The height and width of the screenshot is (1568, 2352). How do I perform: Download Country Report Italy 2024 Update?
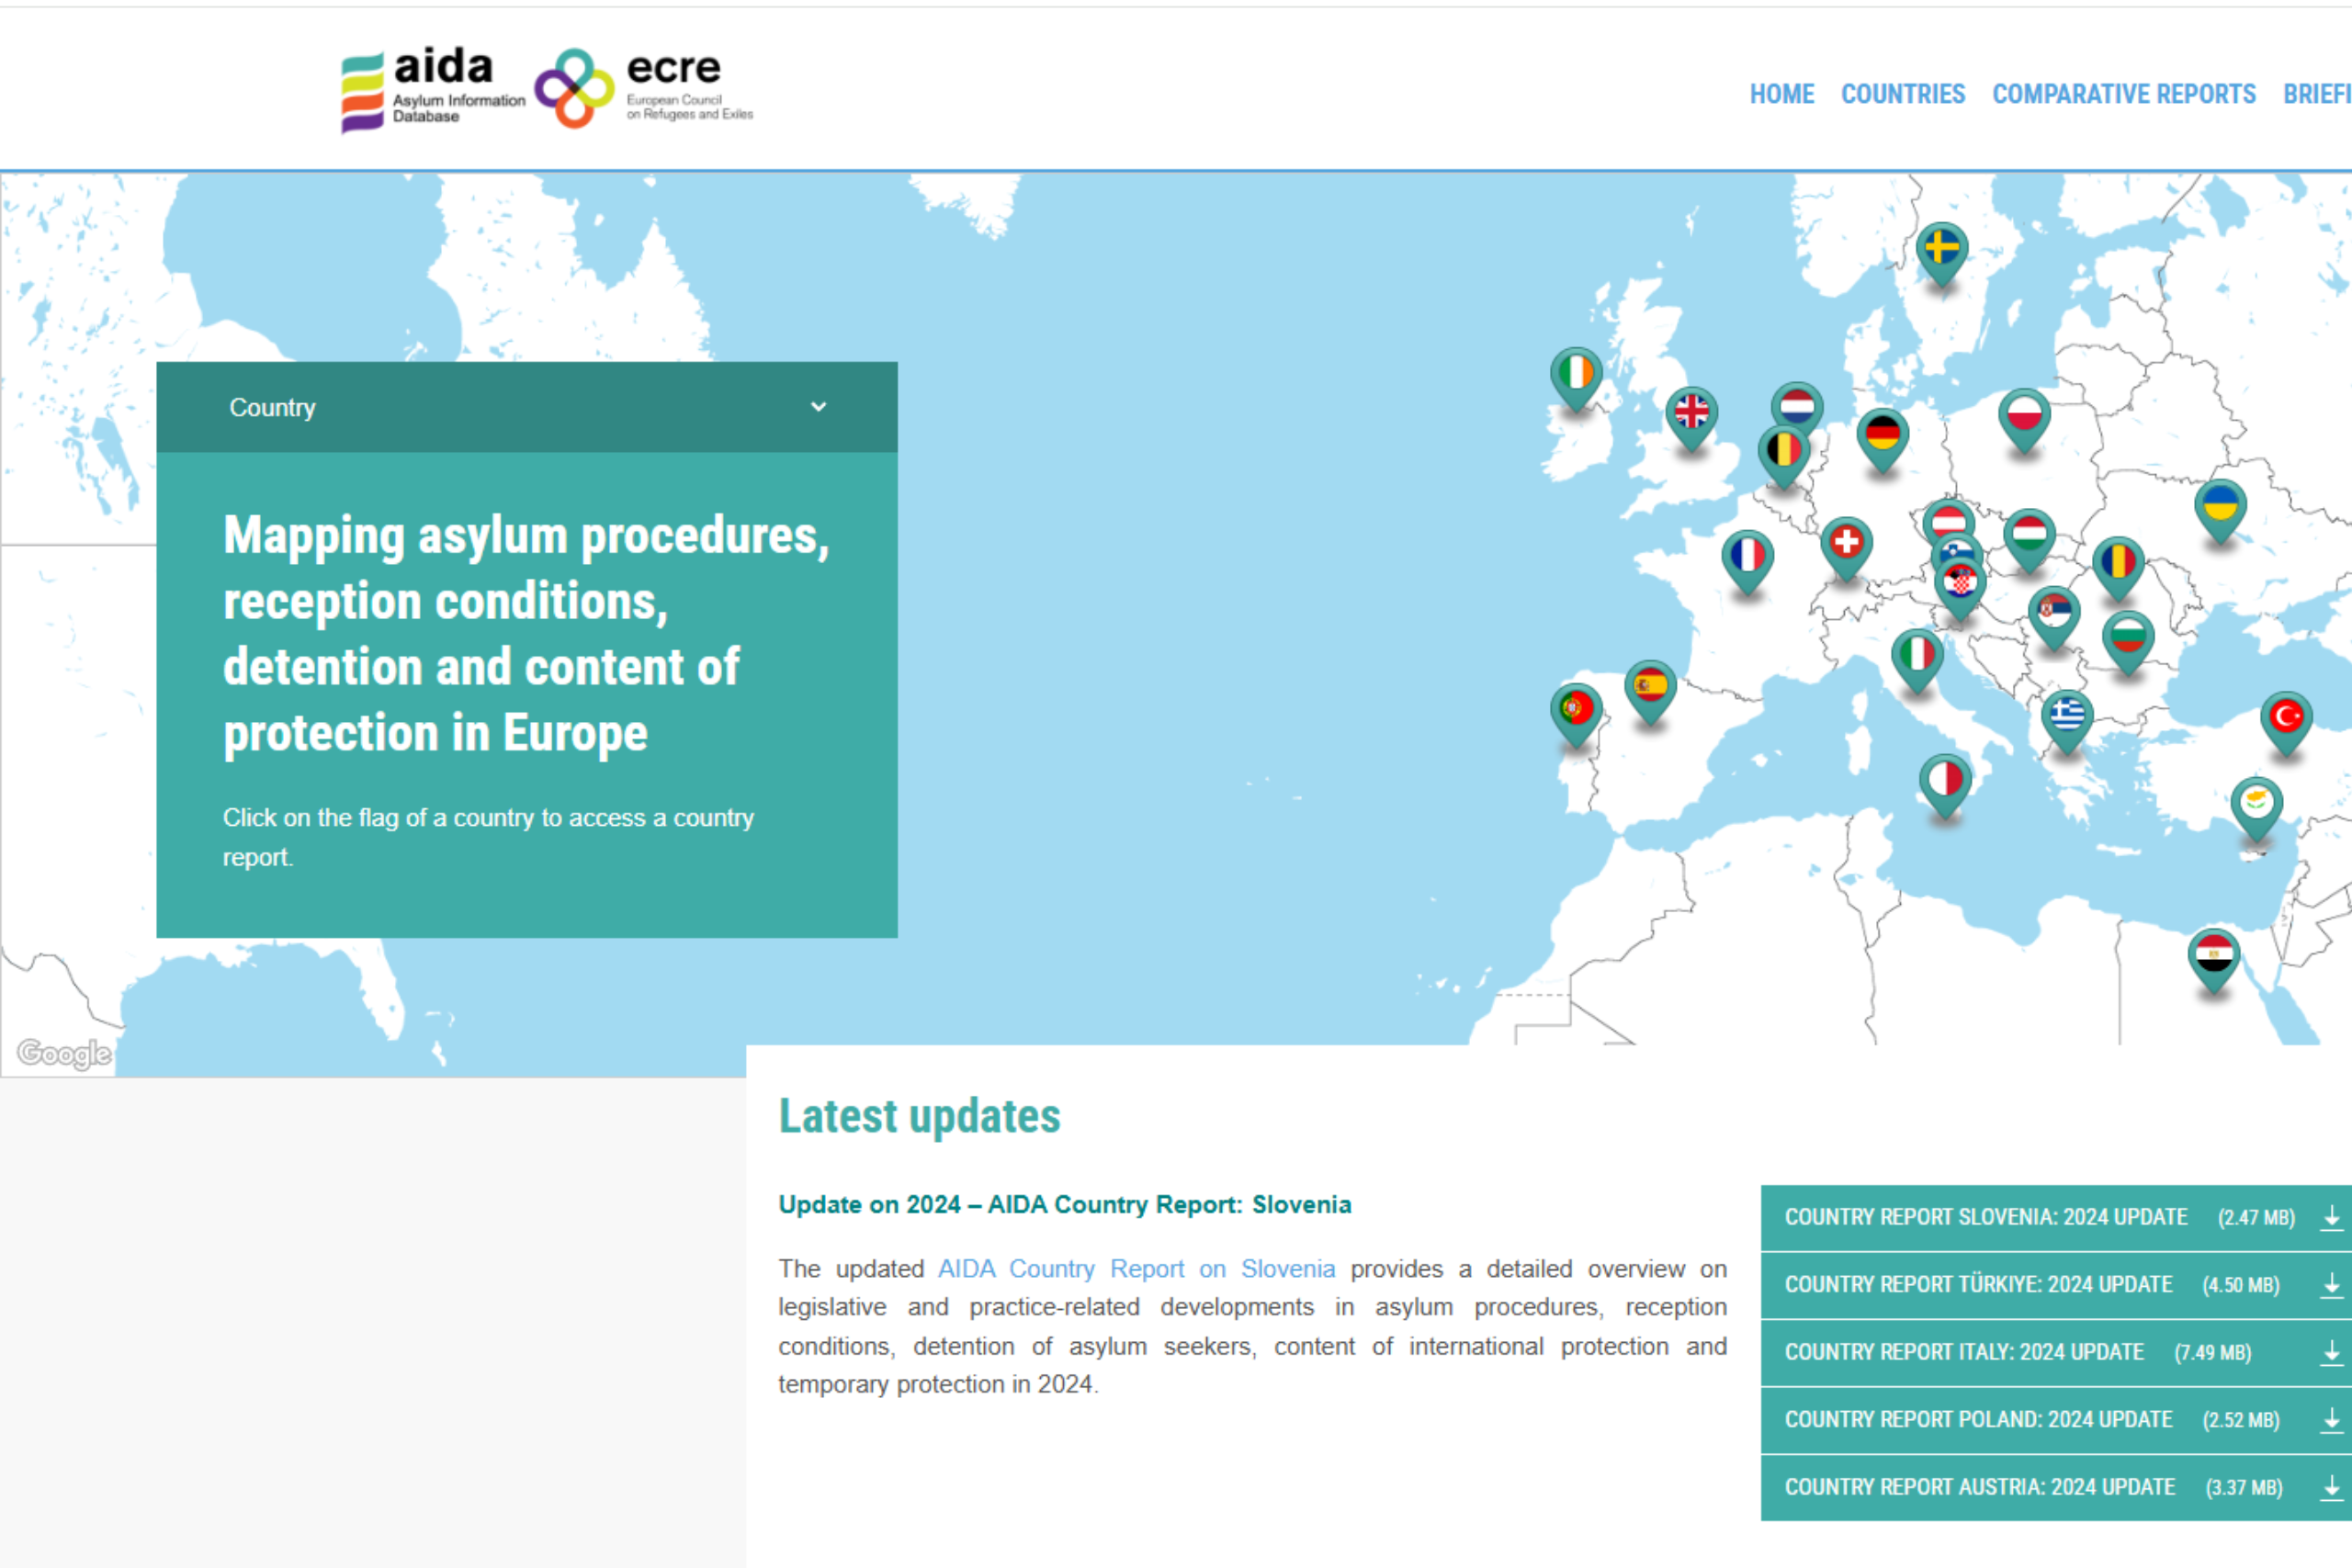pyautogui.click(x=1964, y=1352)
